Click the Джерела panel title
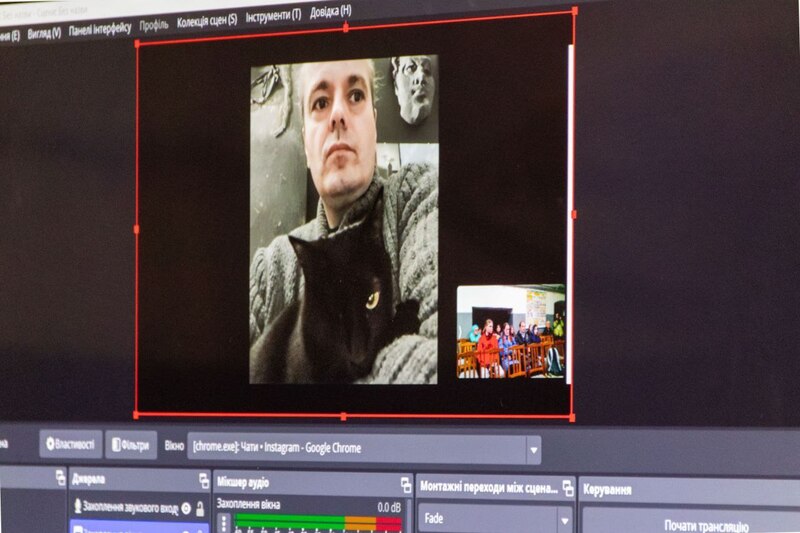The height and width of the screenshot is (533, 800). tap(89, 478)
